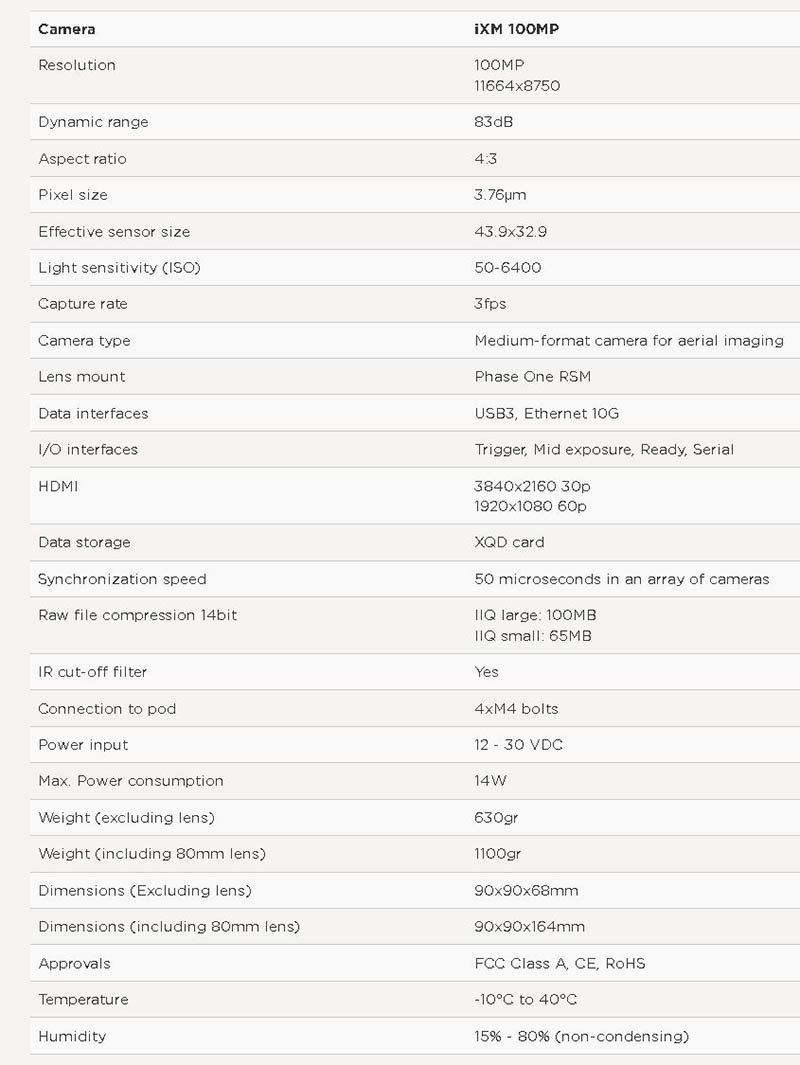Select the USB3, Ethernet 10G text

pos(547,414)
